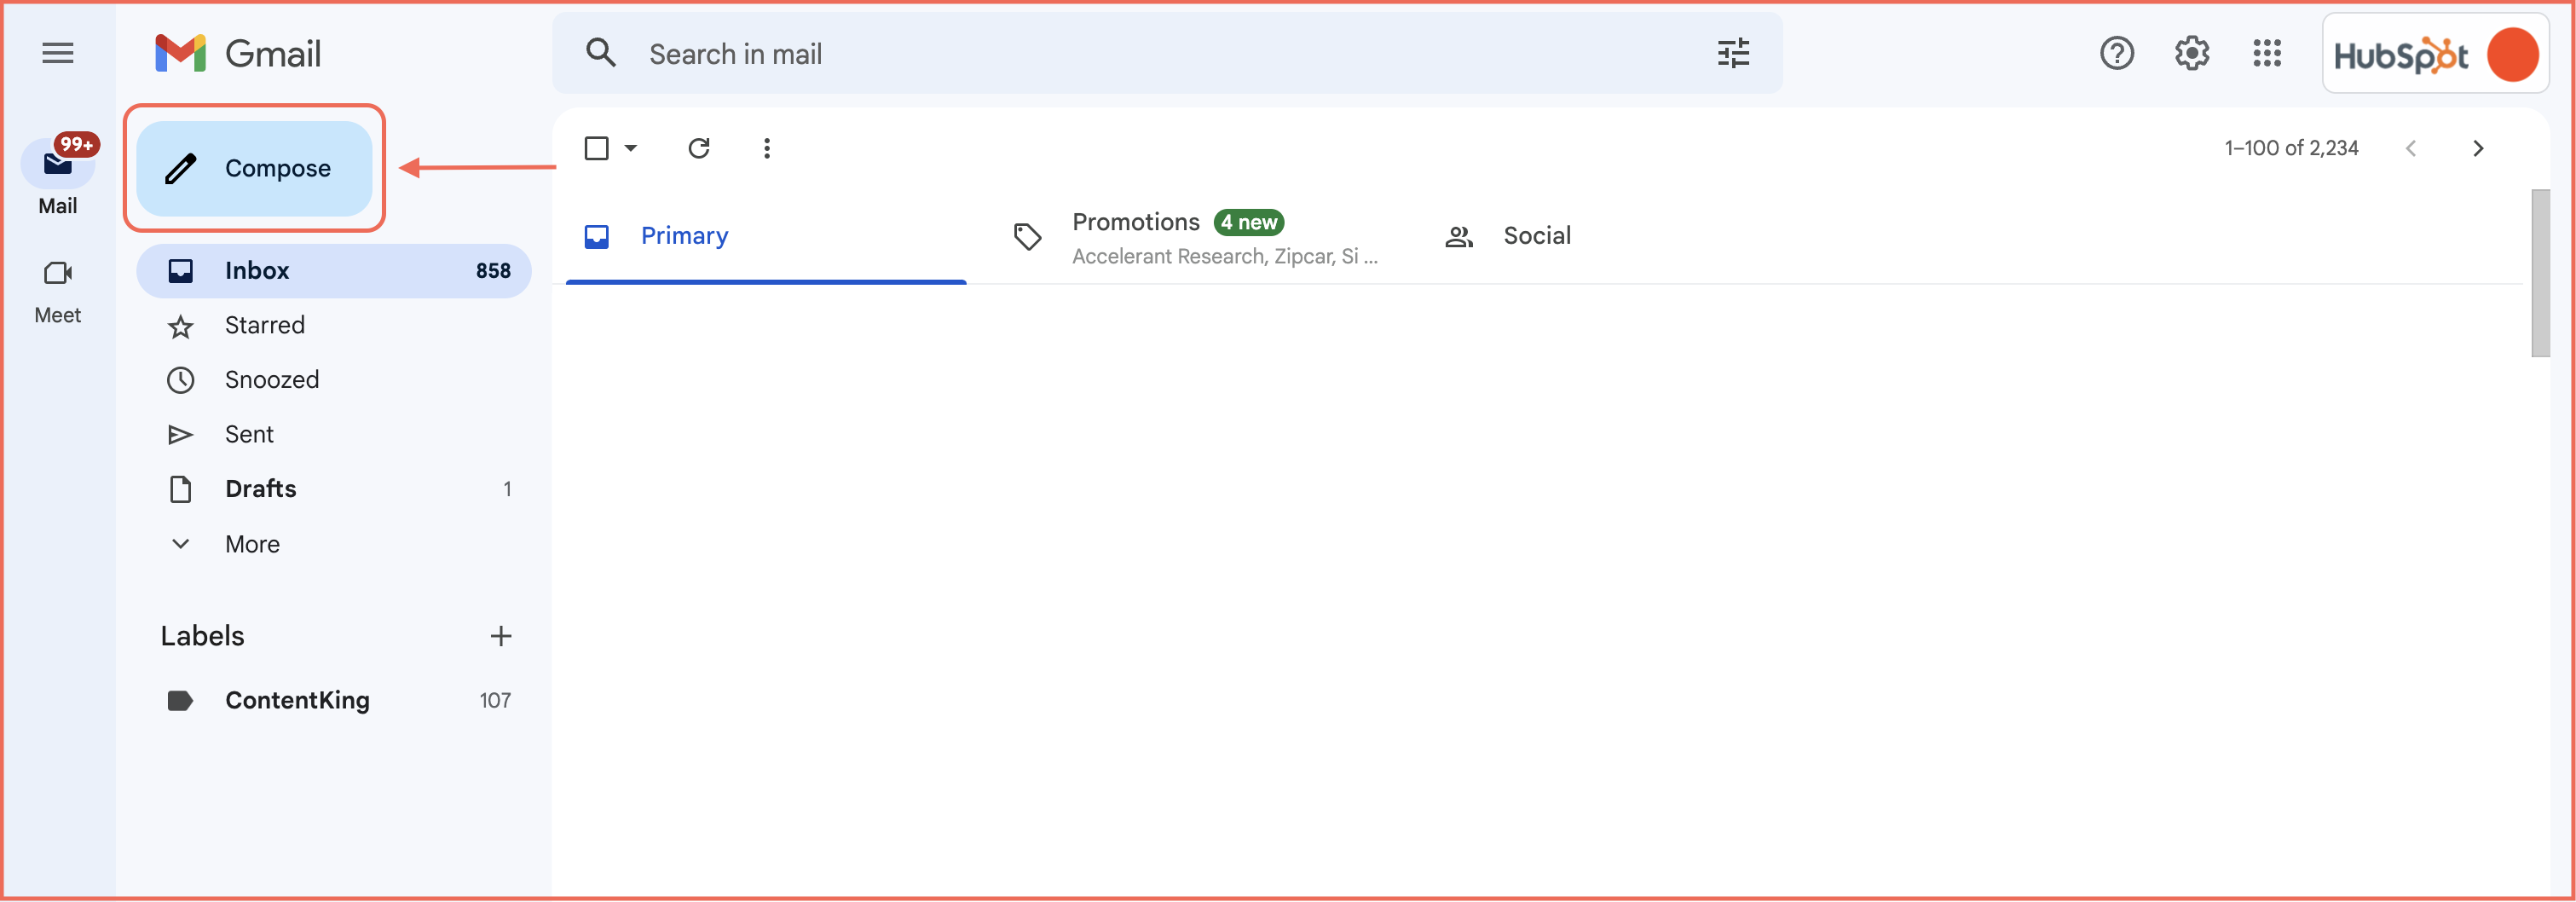Open Meet from the left rail
The width and height of the screenshot is (2576, 902).
coord(58,290)
